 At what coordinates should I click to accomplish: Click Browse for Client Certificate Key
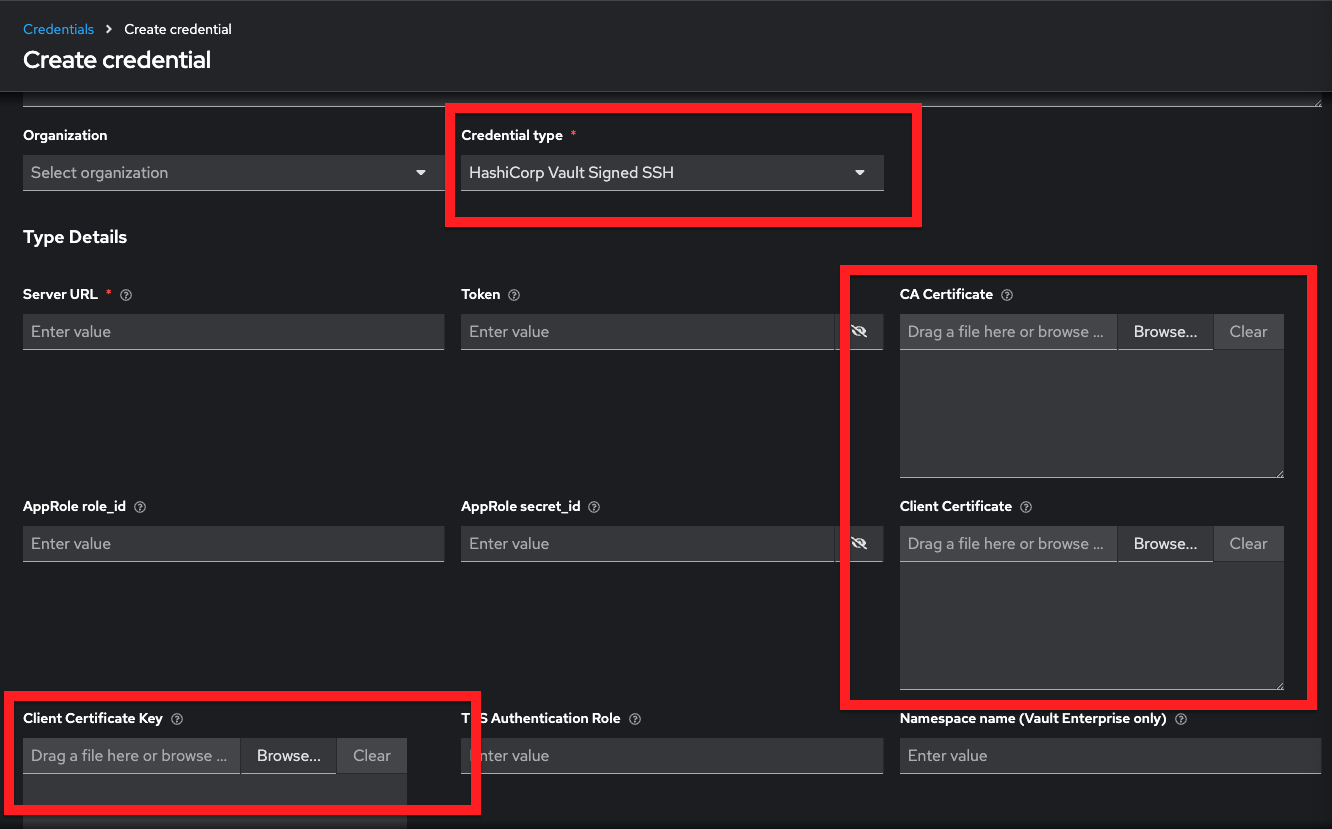(x=288, y=756)
